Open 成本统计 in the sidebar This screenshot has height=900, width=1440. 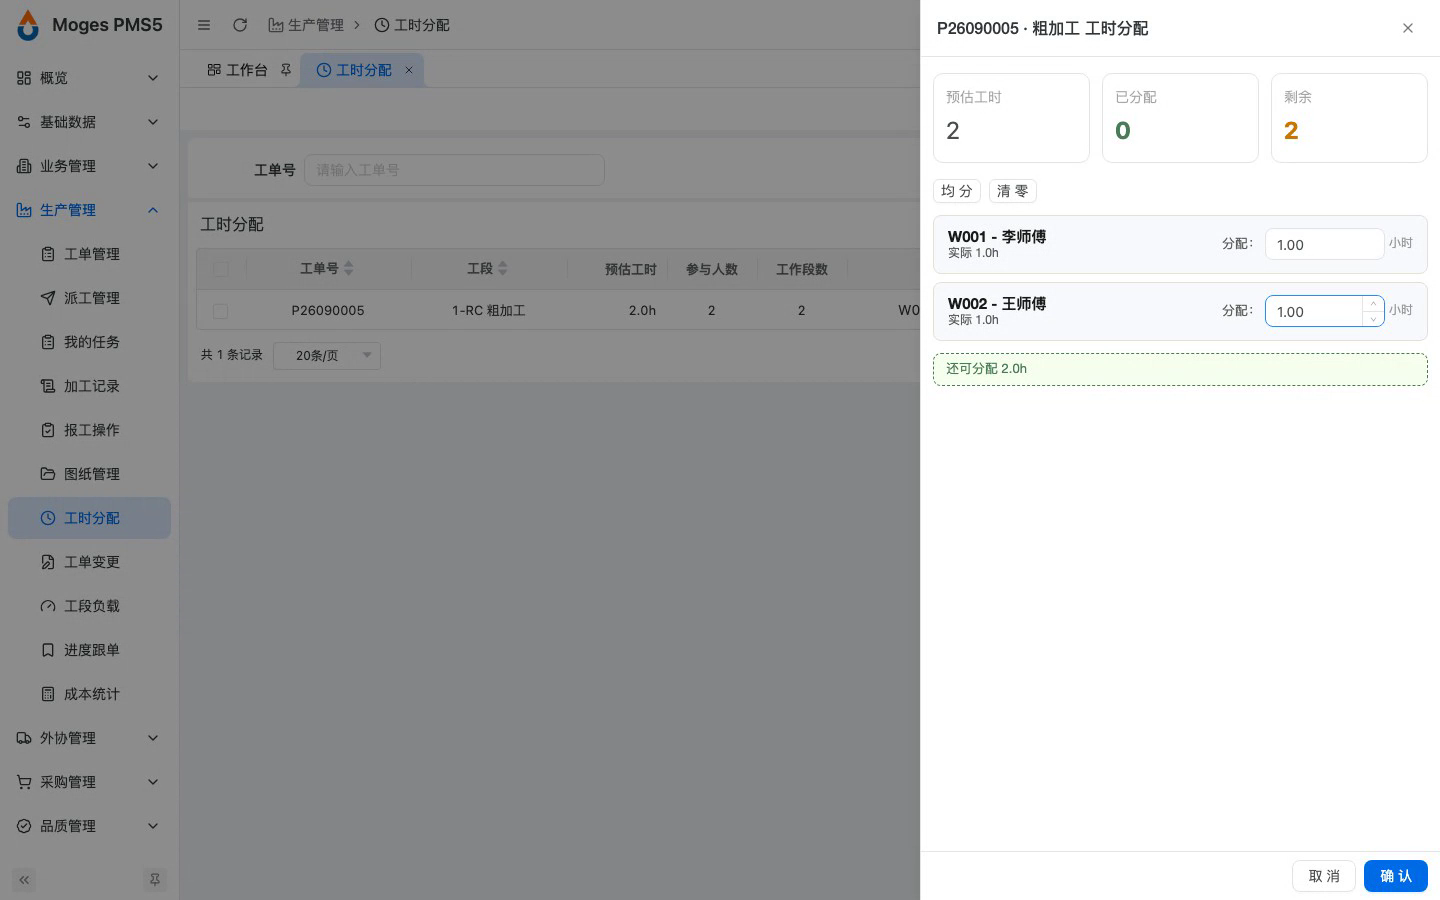[90, 694]
